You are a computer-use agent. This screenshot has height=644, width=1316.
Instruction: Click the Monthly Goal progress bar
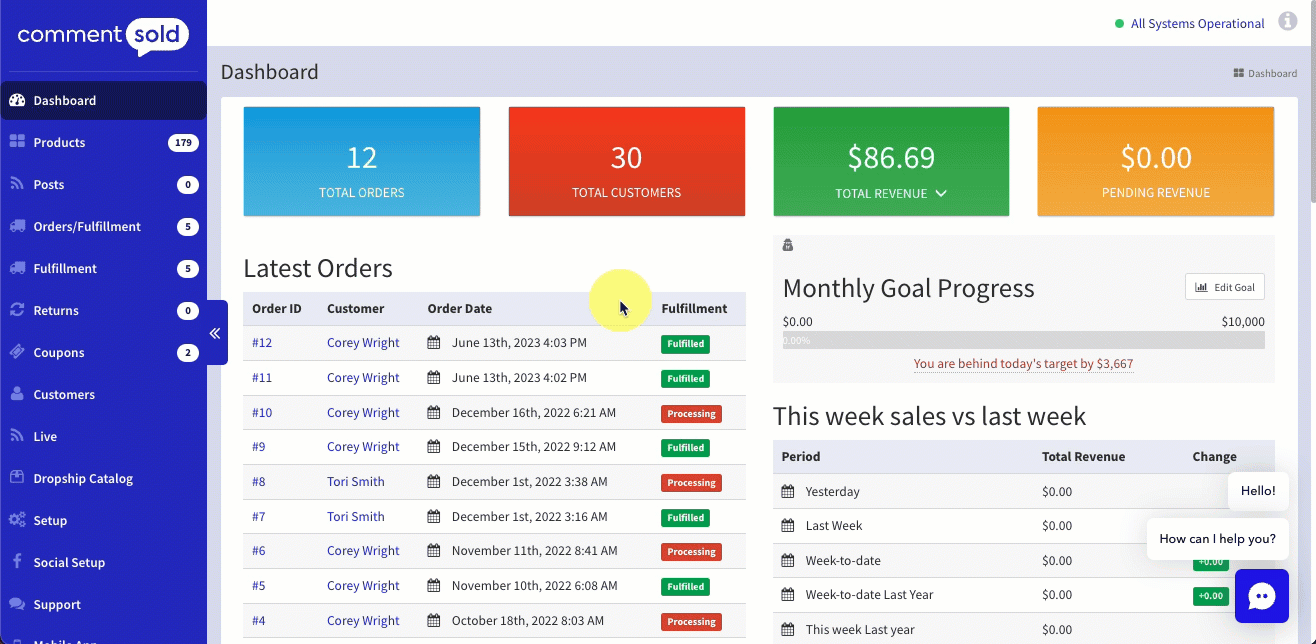[1023, 341]
